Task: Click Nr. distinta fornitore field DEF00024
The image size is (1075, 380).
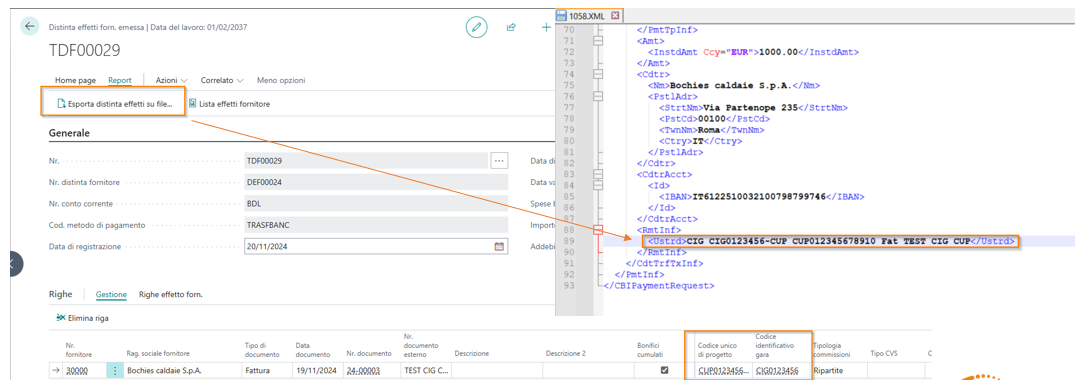Action: 376,182
